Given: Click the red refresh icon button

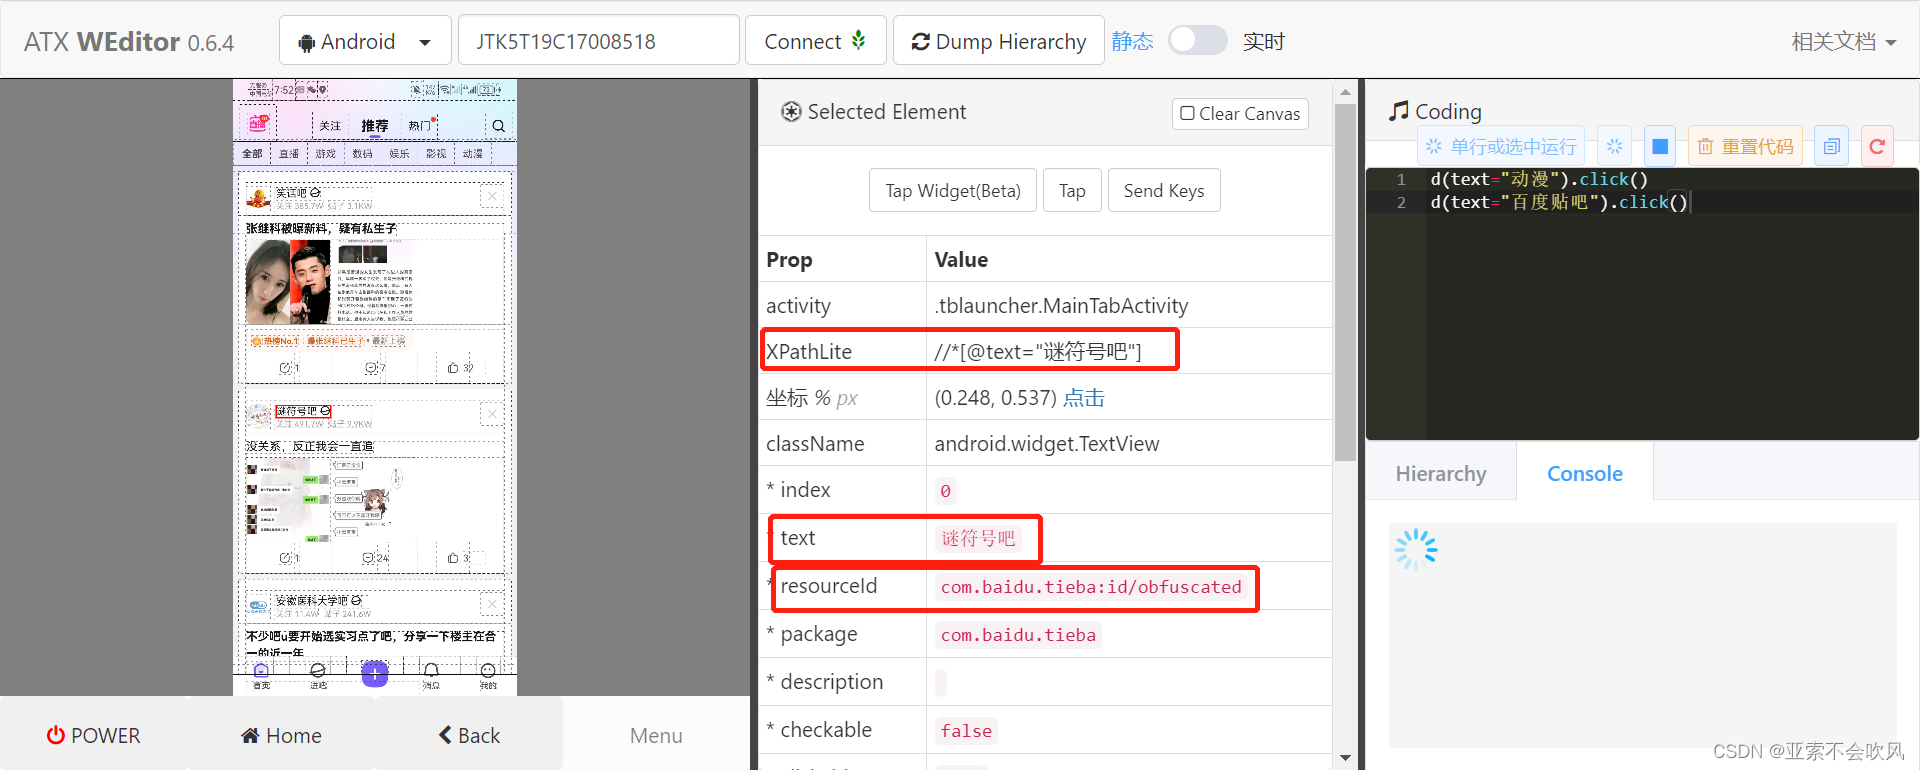Looking at the screenshot, I should (1877, 147).
